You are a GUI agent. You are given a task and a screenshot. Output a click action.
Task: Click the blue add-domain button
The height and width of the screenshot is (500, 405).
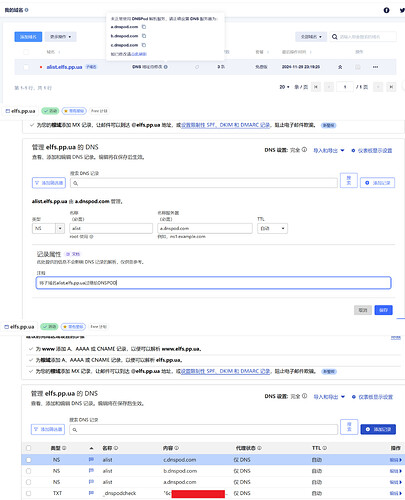(x=28, y=37)
